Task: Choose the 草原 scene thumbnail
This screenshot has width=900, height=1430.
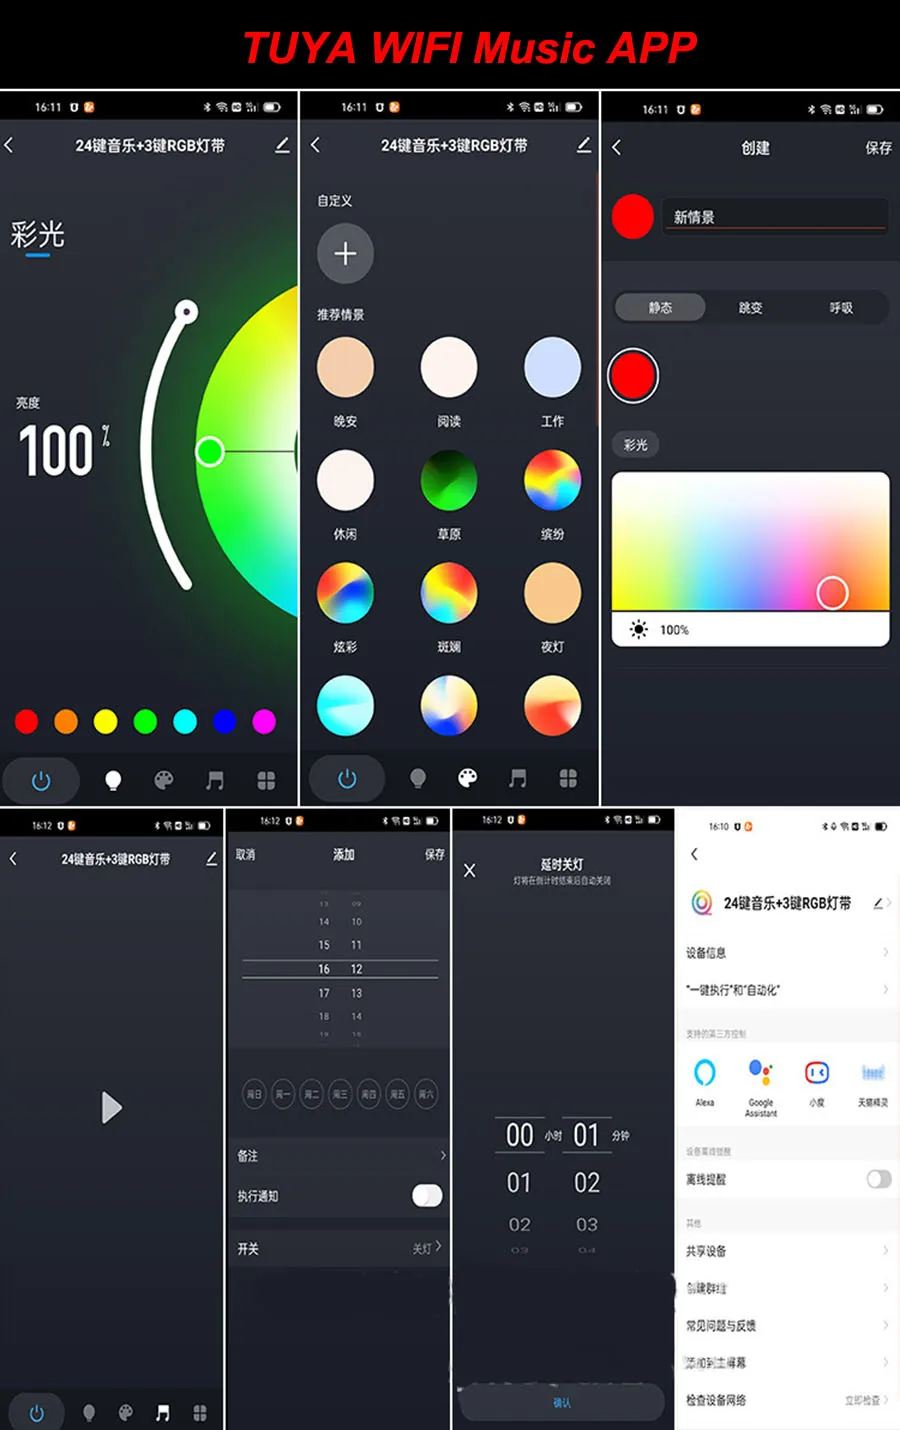Action: 449,480
